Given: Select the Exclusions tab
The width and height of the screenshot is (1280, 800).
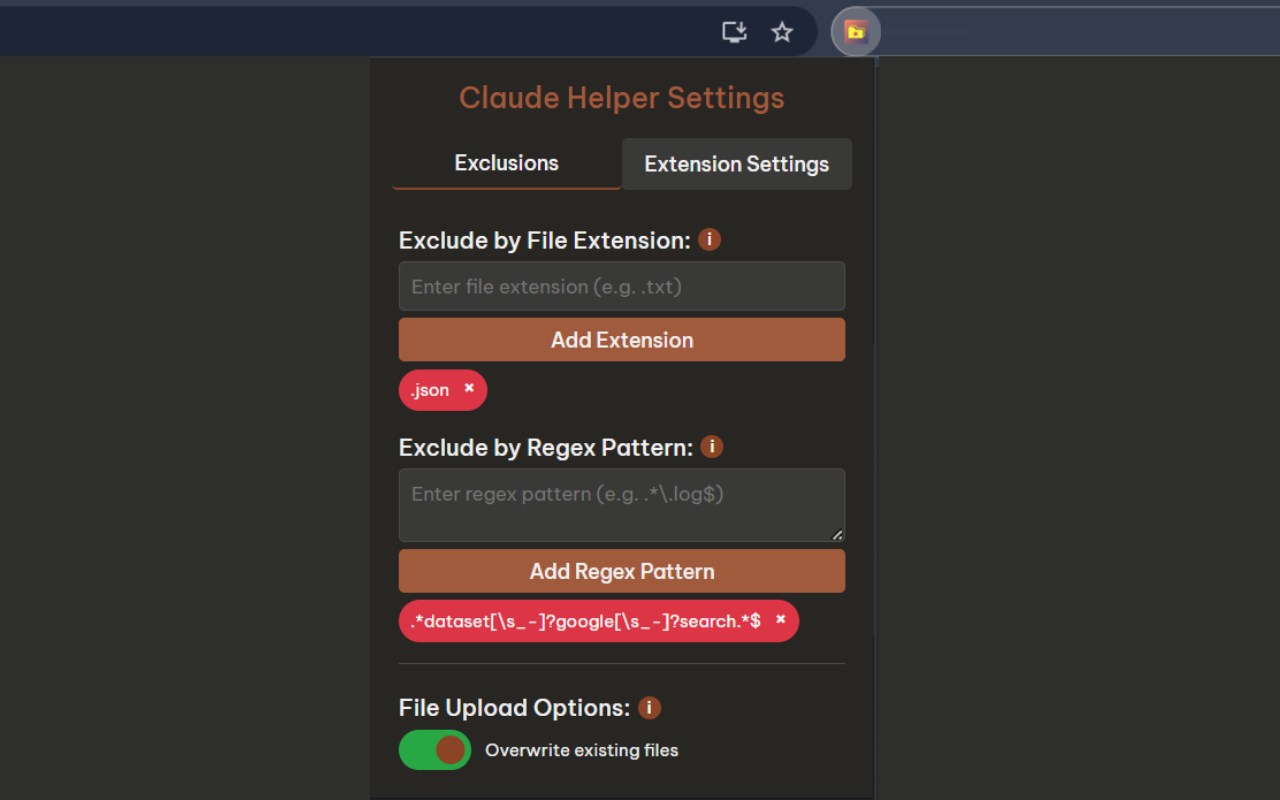Looking at the screenshot, I should (x=507, y=163).
